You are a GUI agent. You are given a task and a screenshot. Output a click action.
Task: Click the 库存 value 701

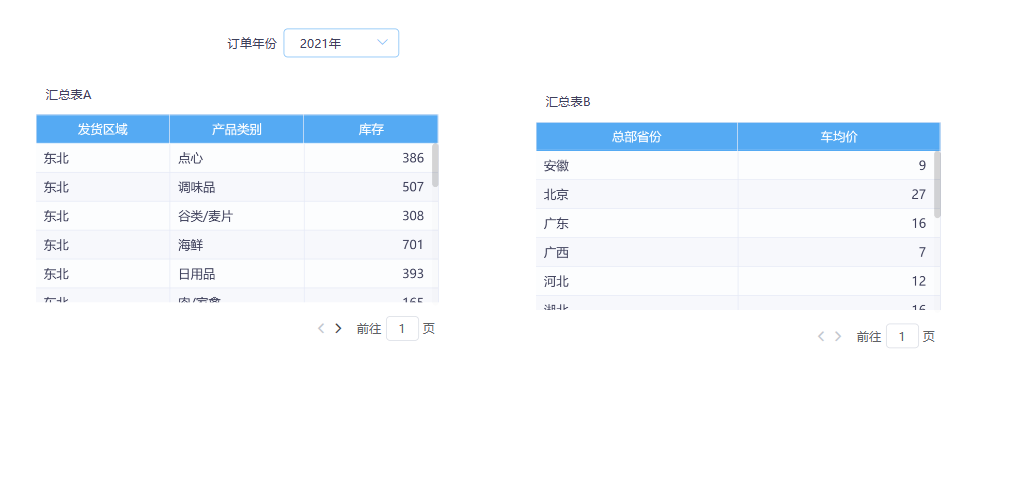point(413,245)
